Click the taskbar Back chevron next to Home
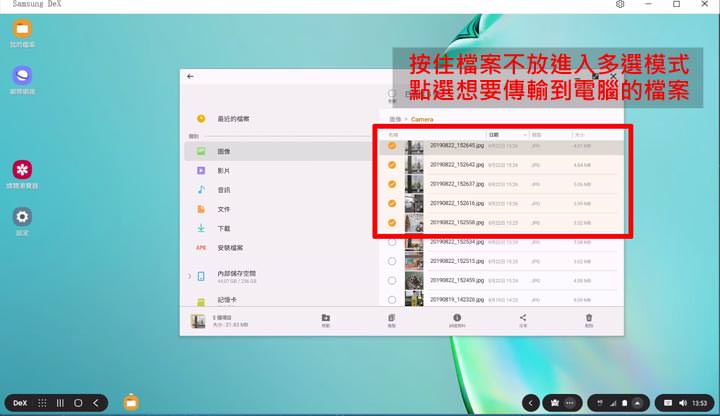 96,403
